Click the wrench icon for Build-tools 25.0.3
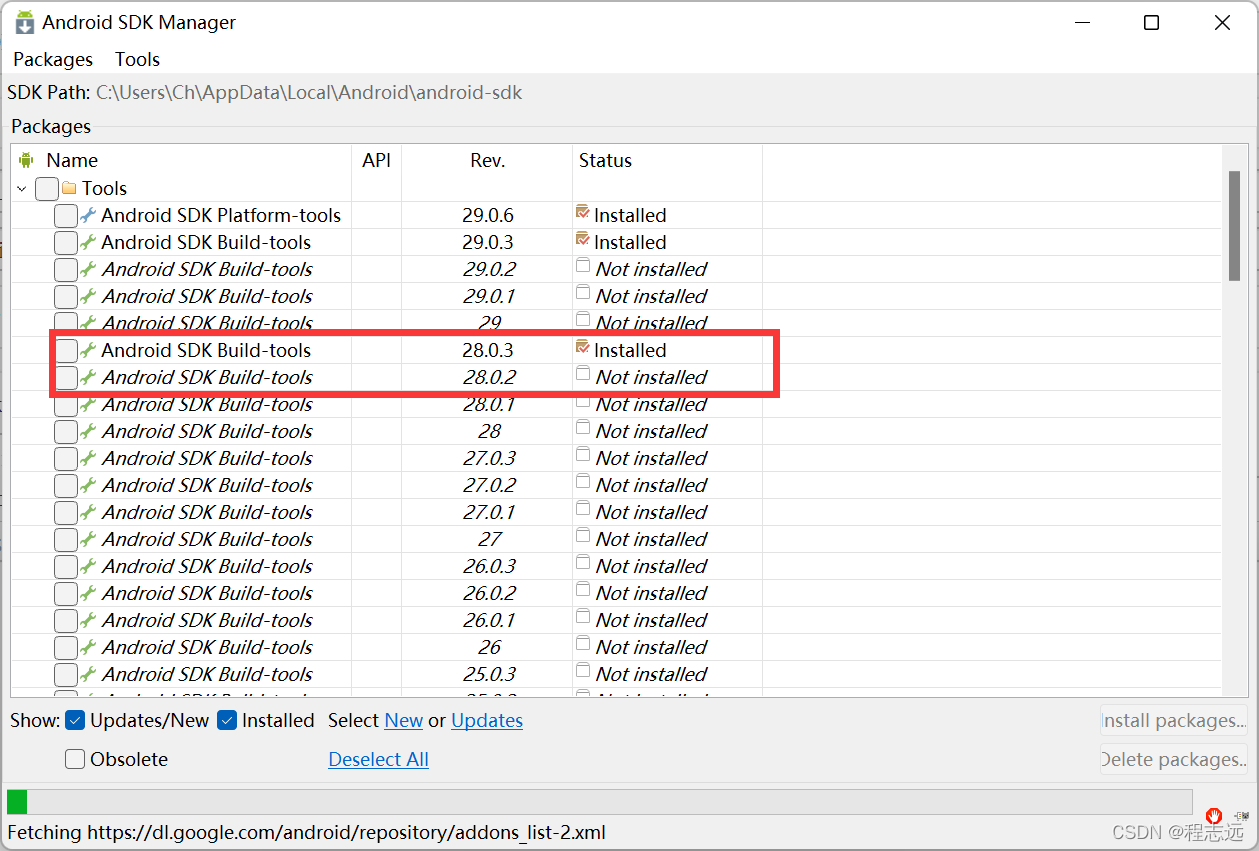The image size is (1259, 851). tap(88, 674)
